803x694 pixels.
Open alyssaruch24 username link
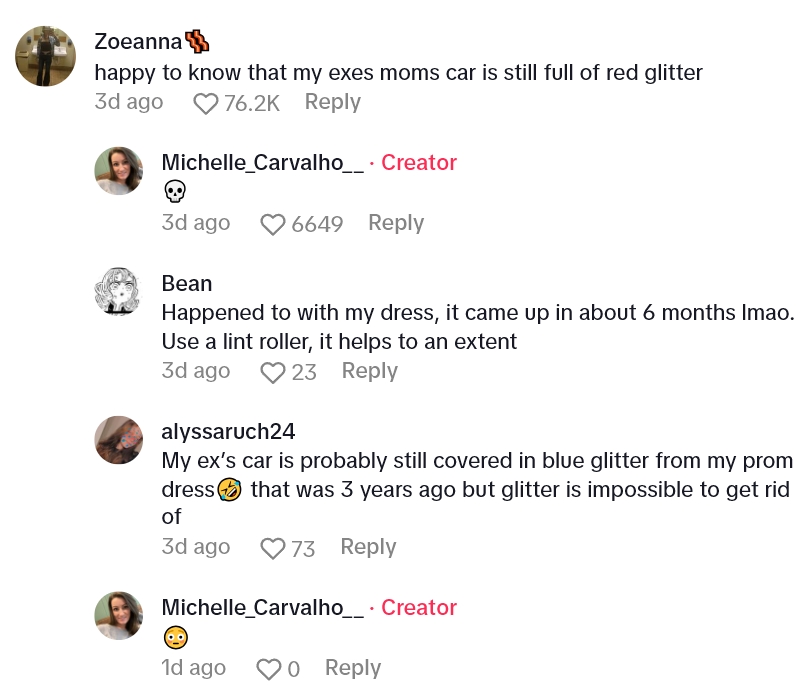pyautogui.click(x=228, y=431)
